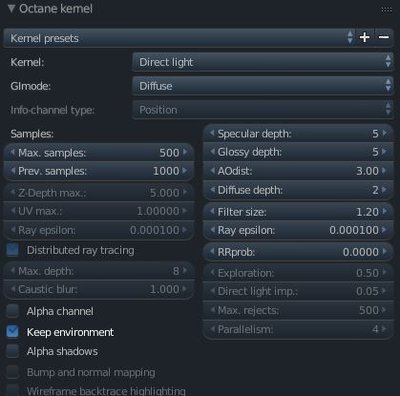Toggle the Alpha shadows checkbox
Viewport: 400px width, 396px height.
[x=13, y=351]
